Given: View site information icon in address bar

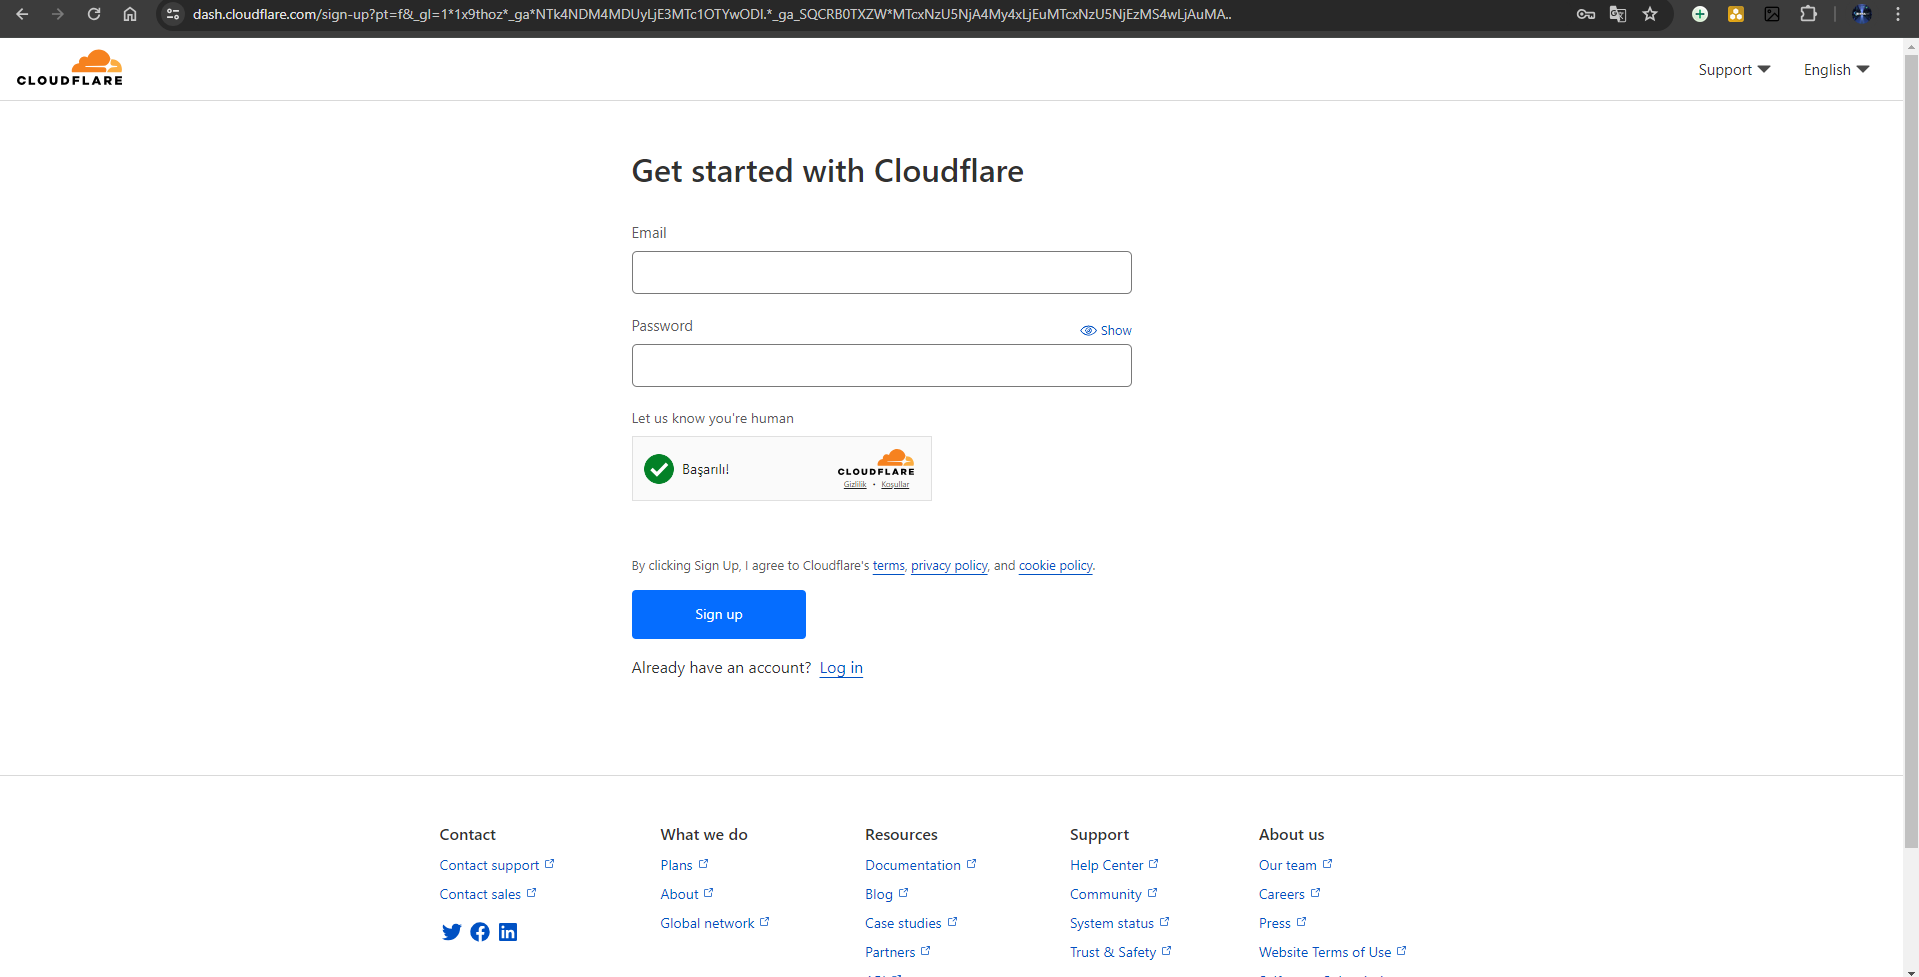Looking at the screenshot, I should (x=173, y=14).
